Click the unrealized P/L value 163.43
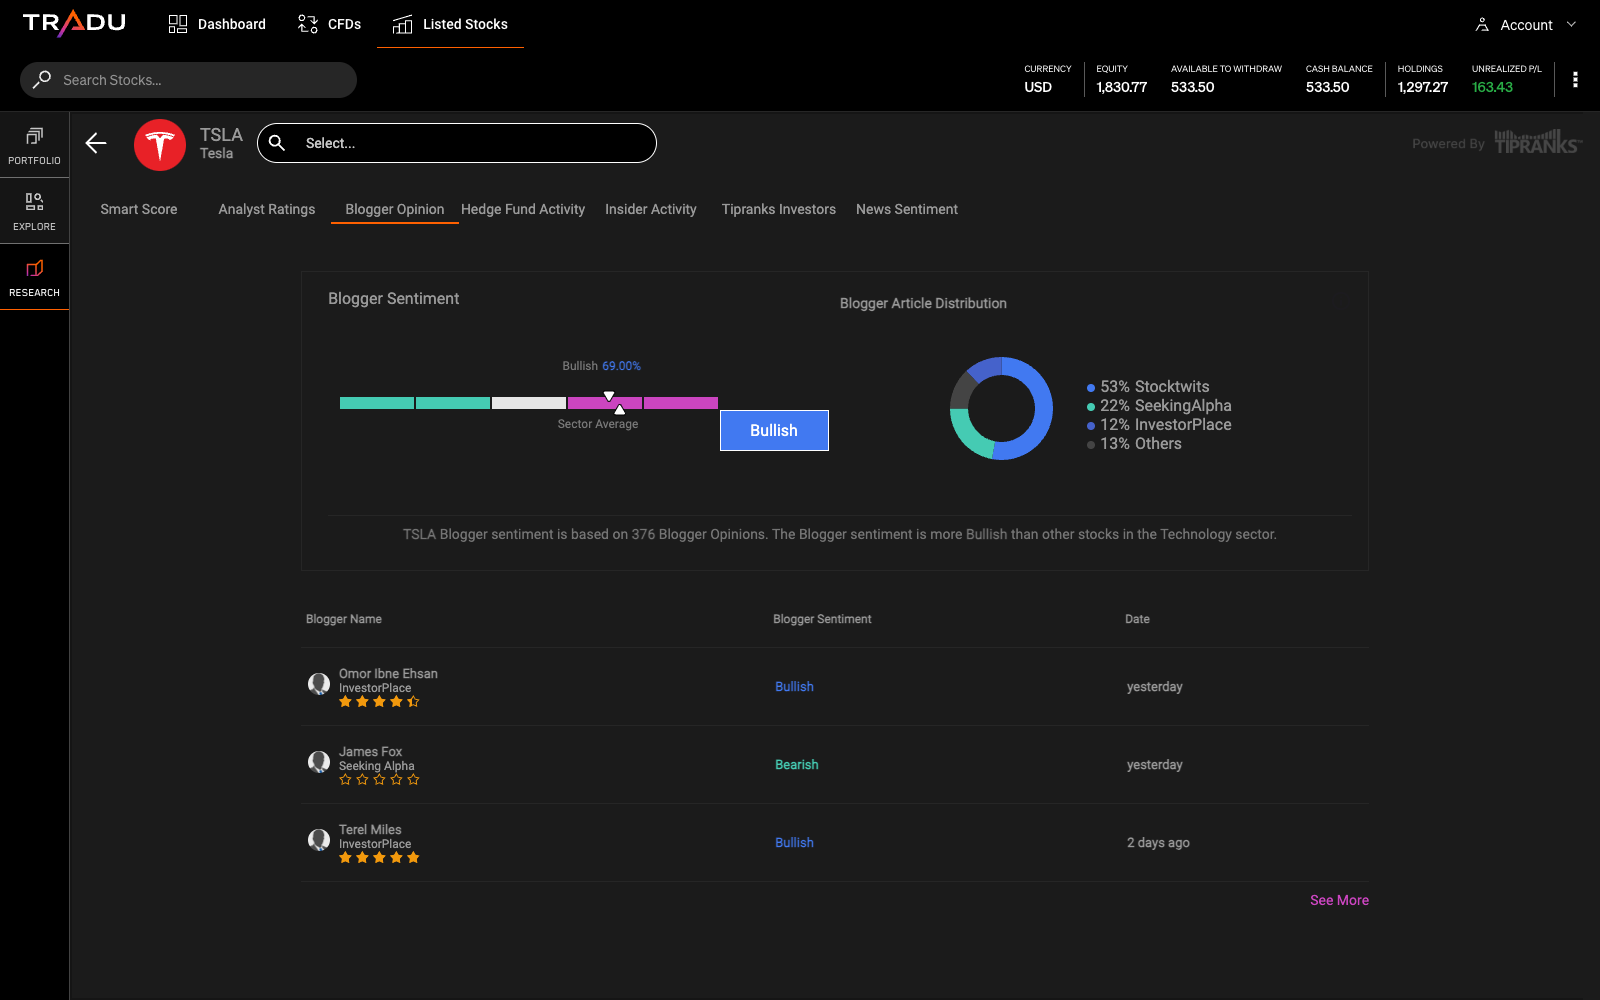 tap(1492, 87)
